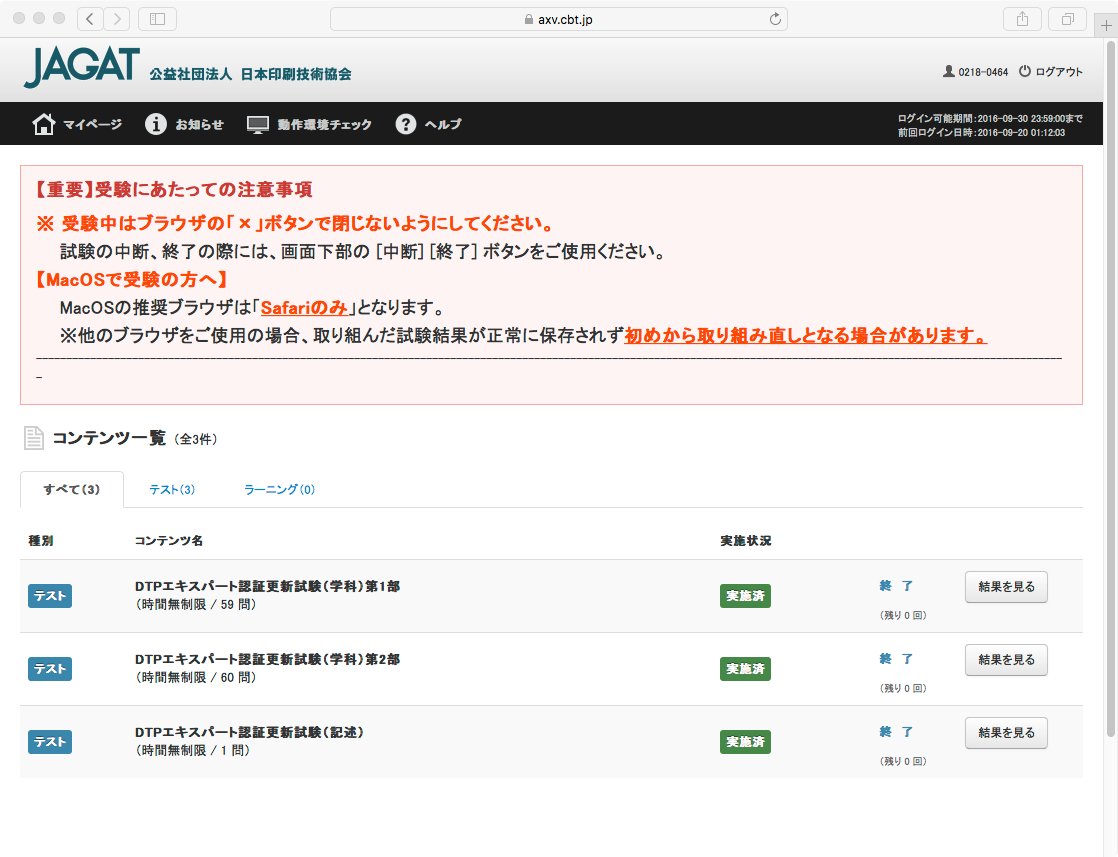Click the テスト badge in the 第1部 row
The height and width of the screenshot is (857, 1118).
(50, 595)
